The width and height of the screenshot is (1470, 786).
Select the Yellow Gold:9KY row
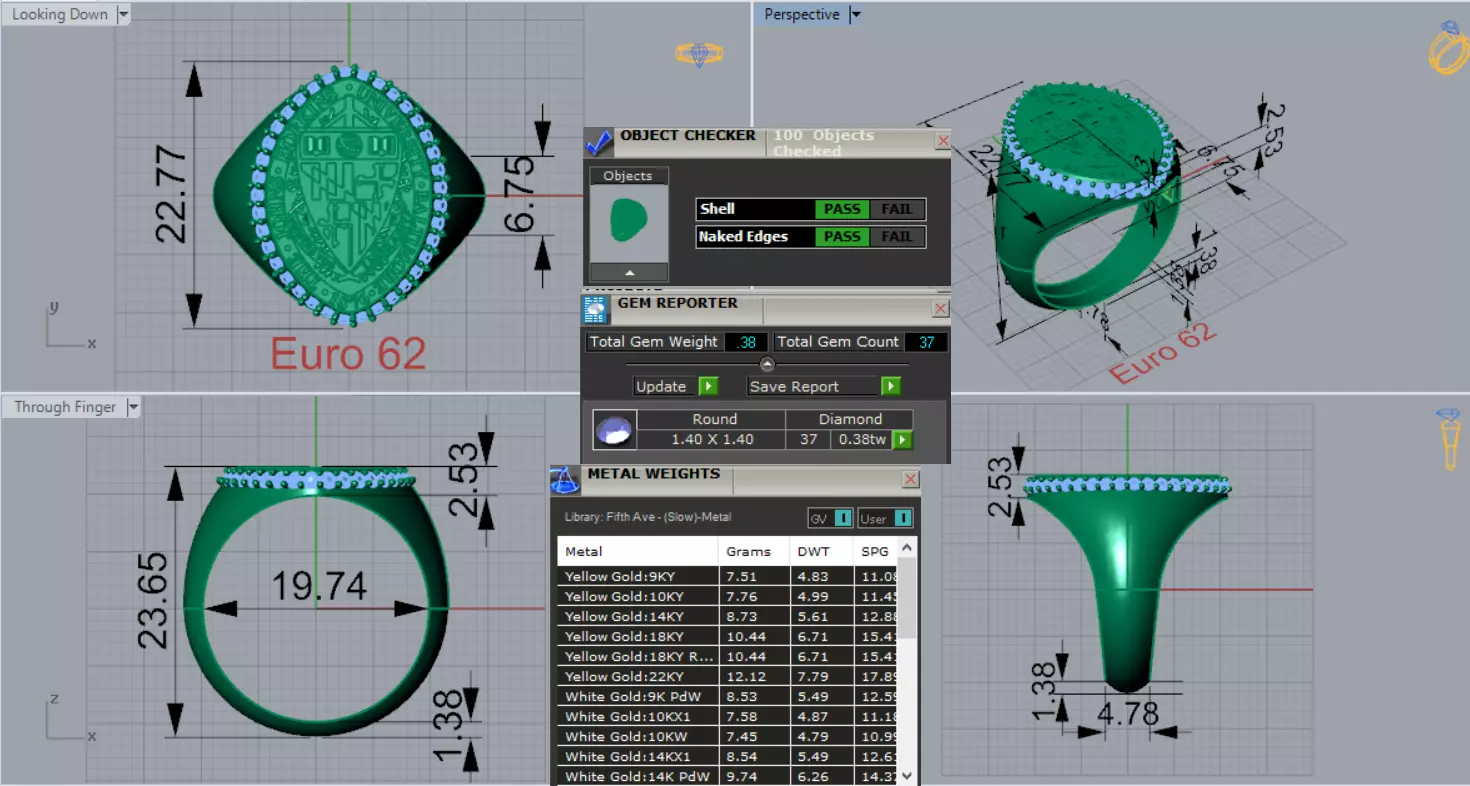point(728,576)
